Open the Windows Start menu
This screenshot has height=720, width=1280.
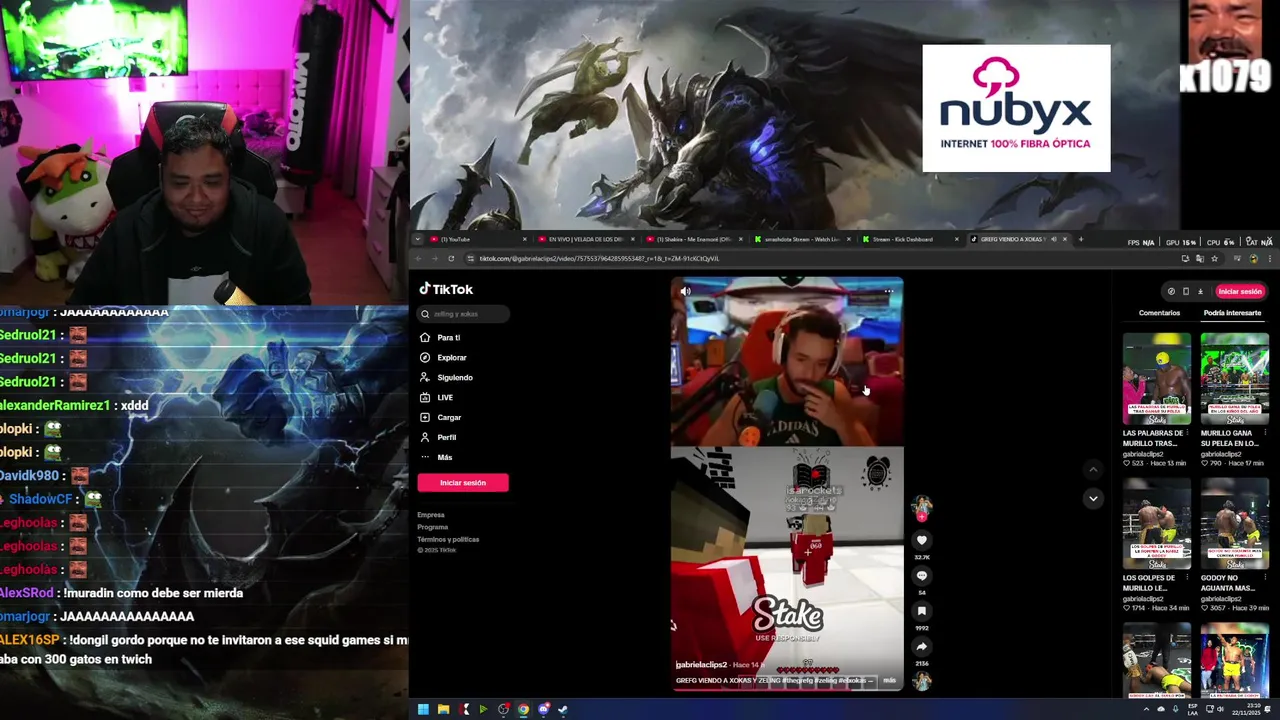[423, 709]
